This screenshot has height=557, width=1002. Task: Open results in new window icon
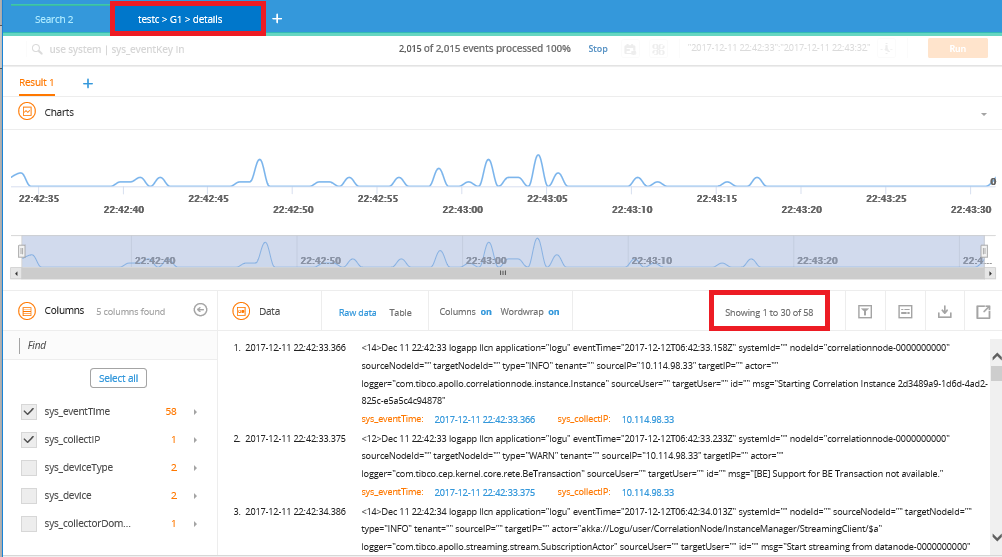(x=982, y=312)
